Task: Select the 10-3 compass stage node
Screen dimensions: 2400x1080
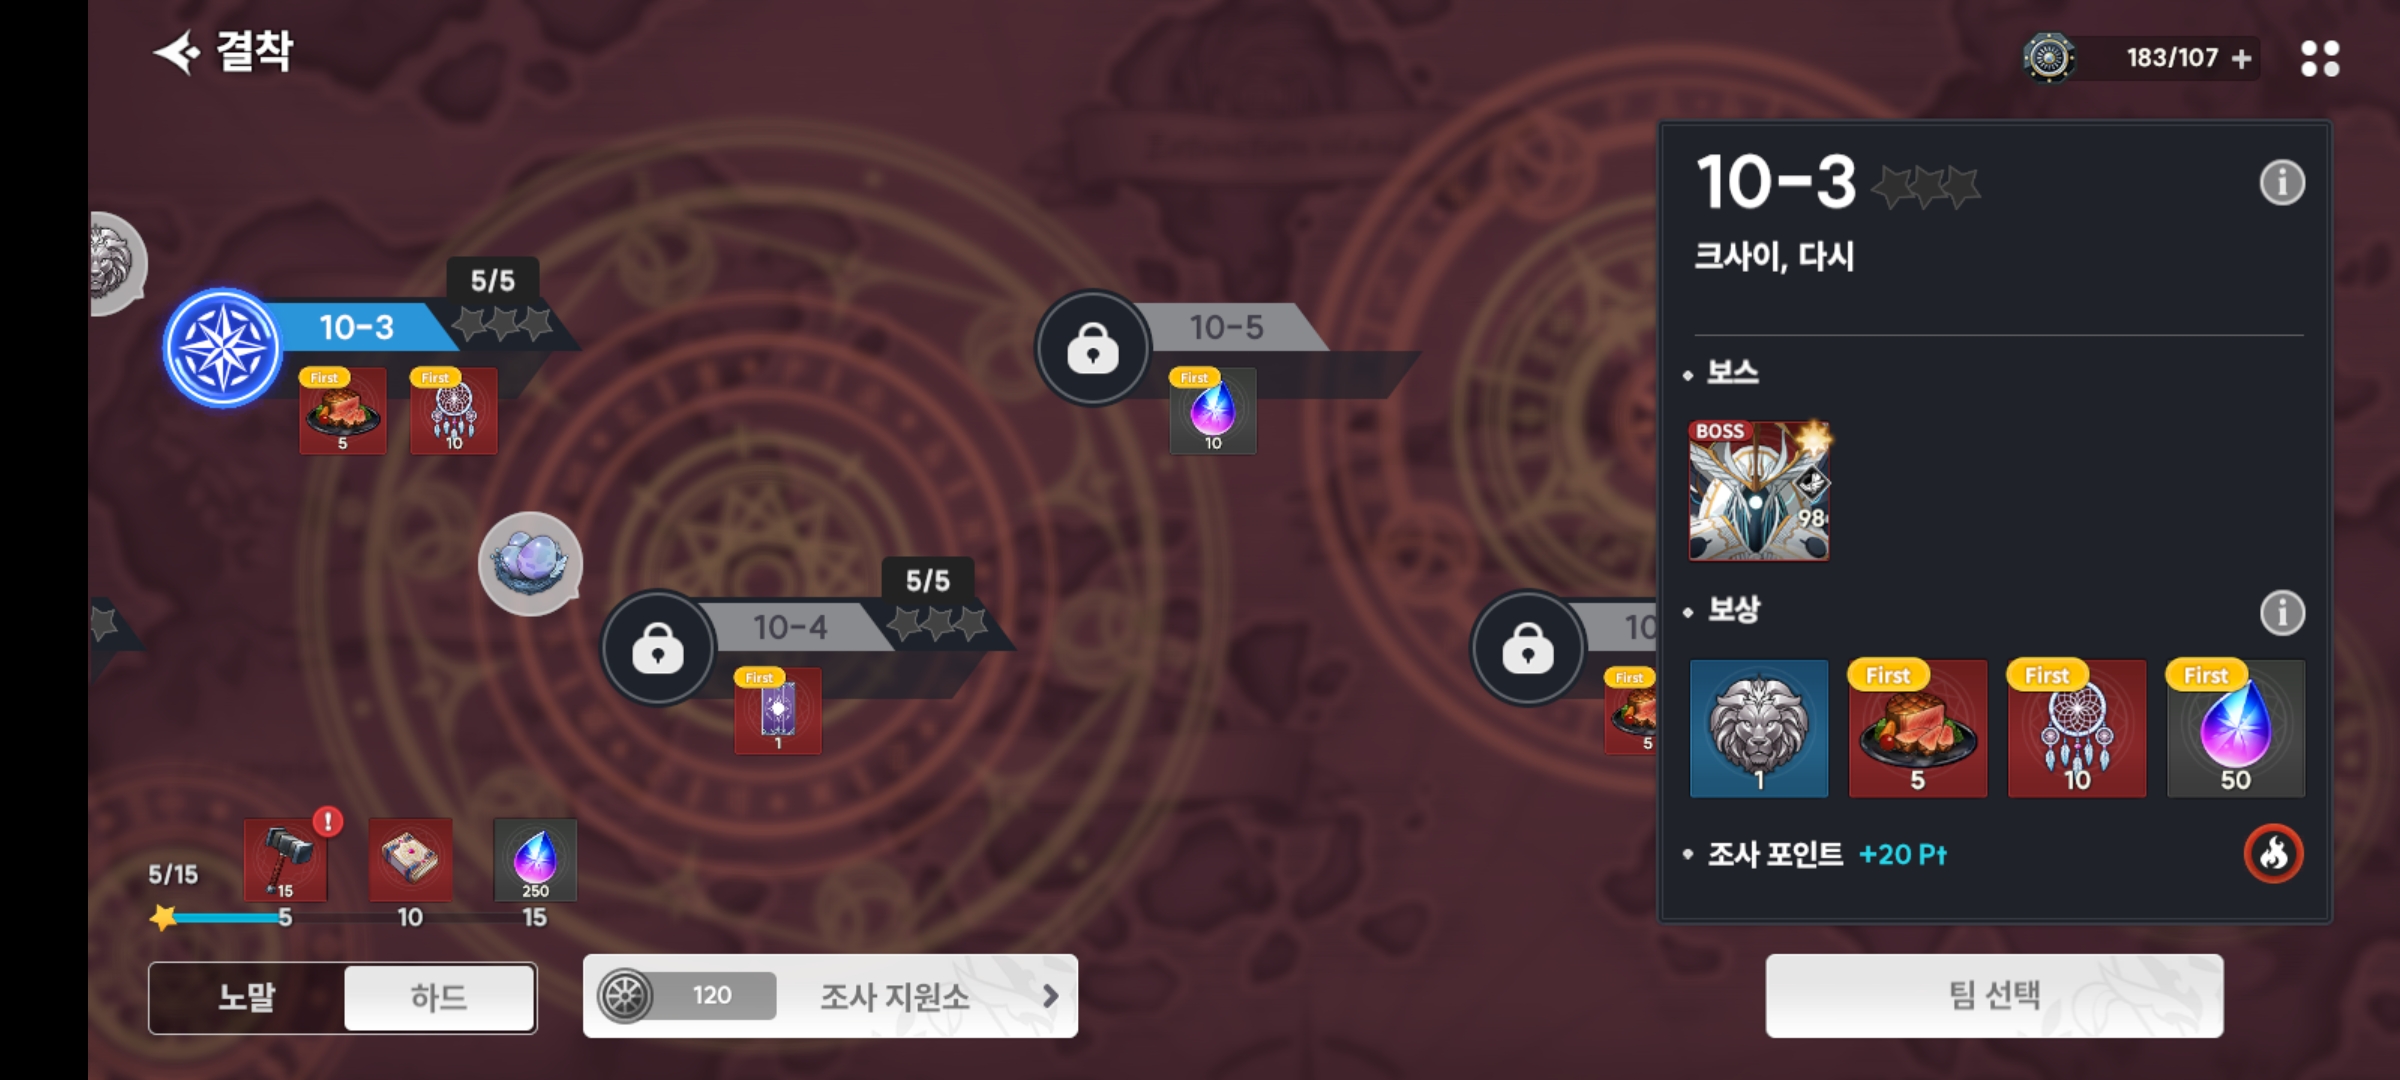Action: pos(222,348)
